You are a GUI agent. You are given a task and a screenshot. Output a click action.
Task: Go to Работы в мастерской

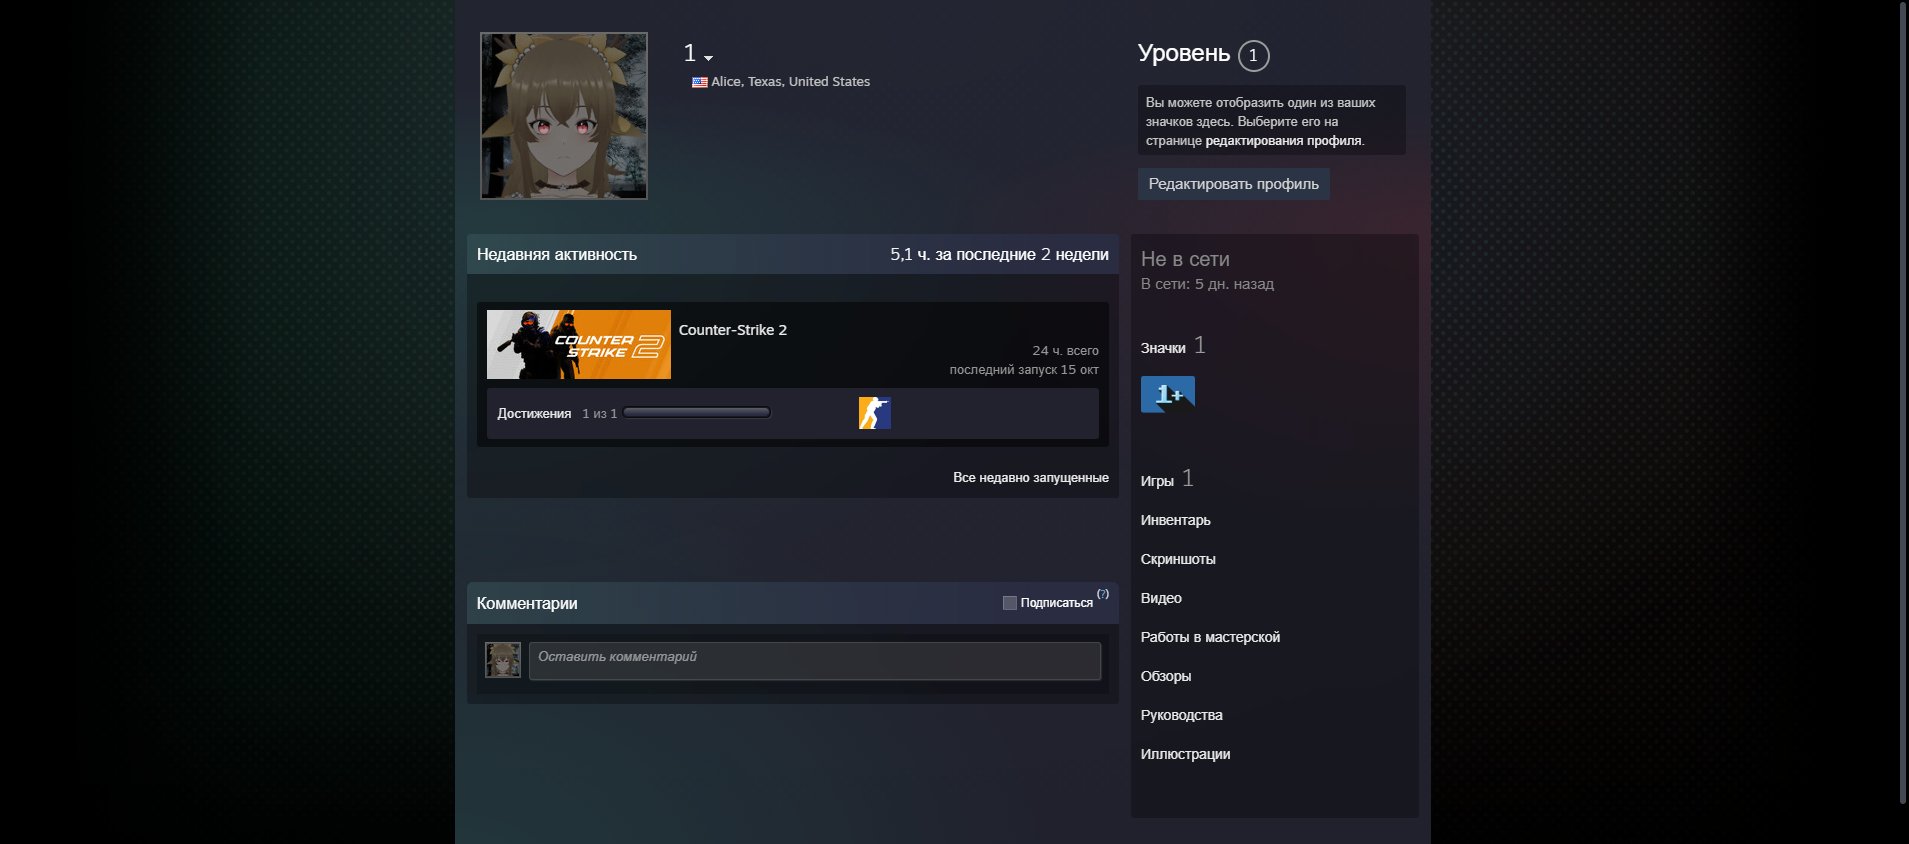[1209, 637]
